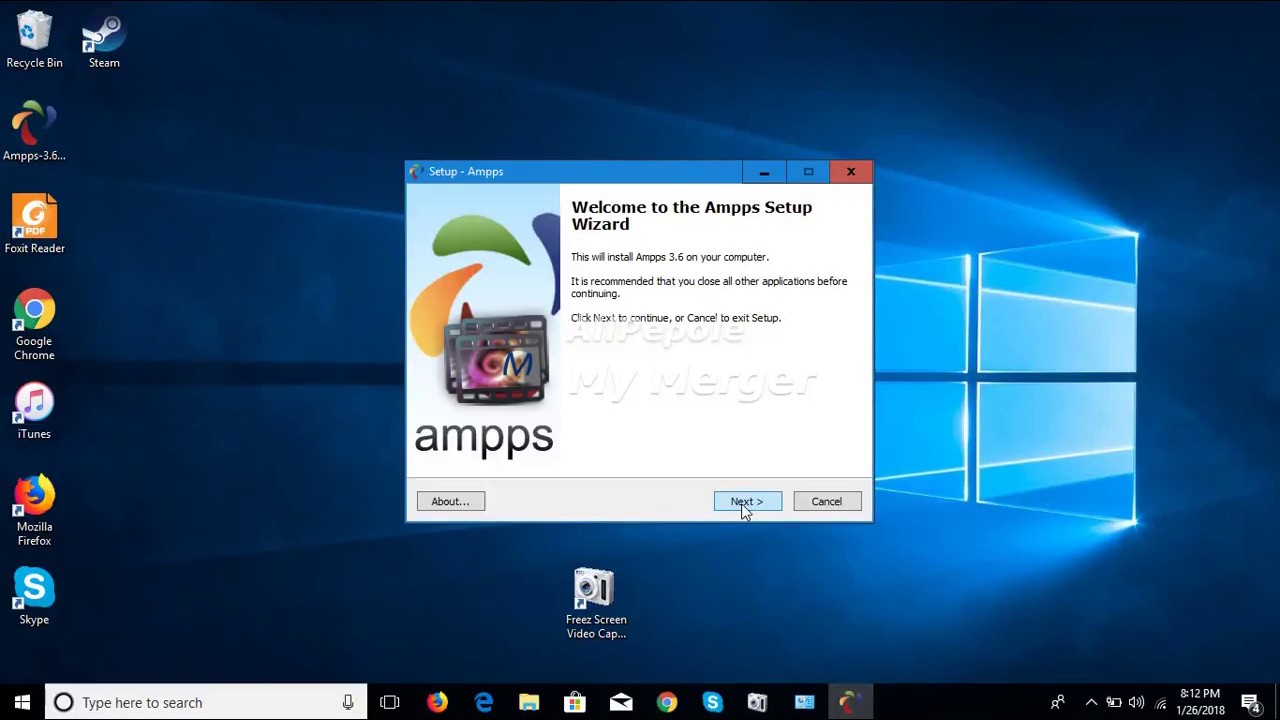The width and height of the screenshot is (1280, 720).
Task: Open Task View from the taskbar
Action: 390,702
